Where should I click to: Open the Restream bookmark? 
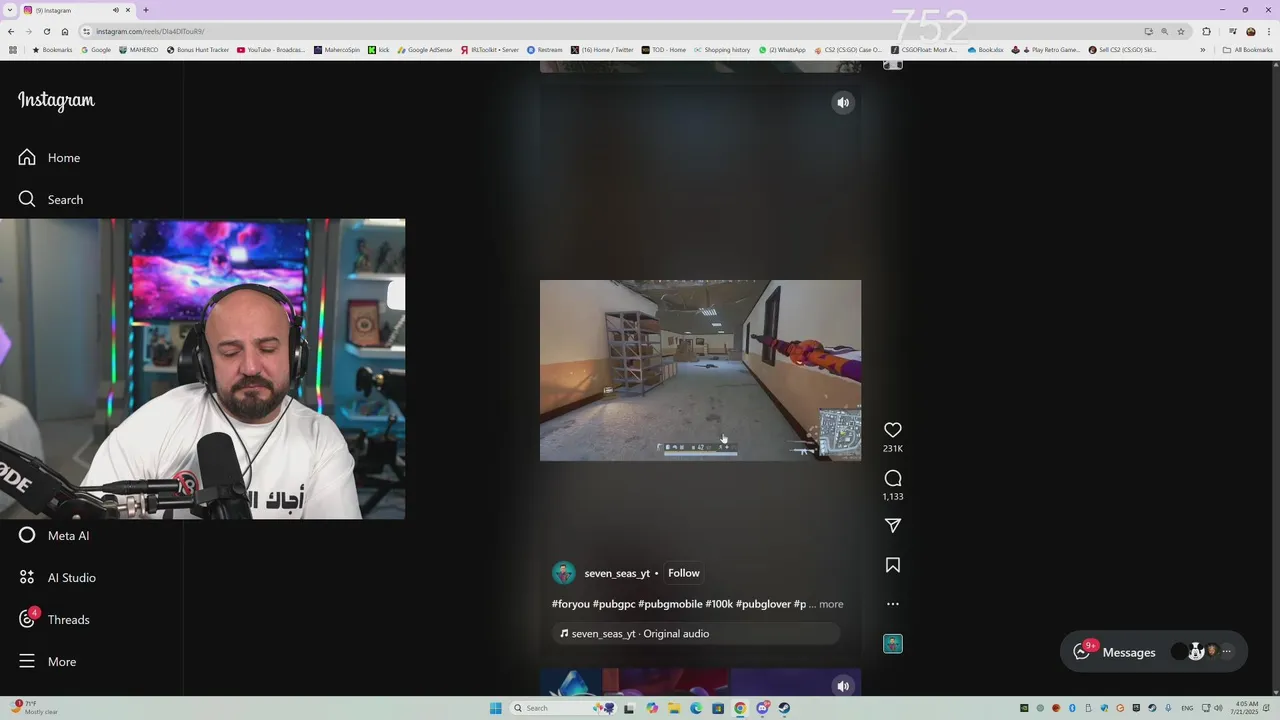pos(545,49)
